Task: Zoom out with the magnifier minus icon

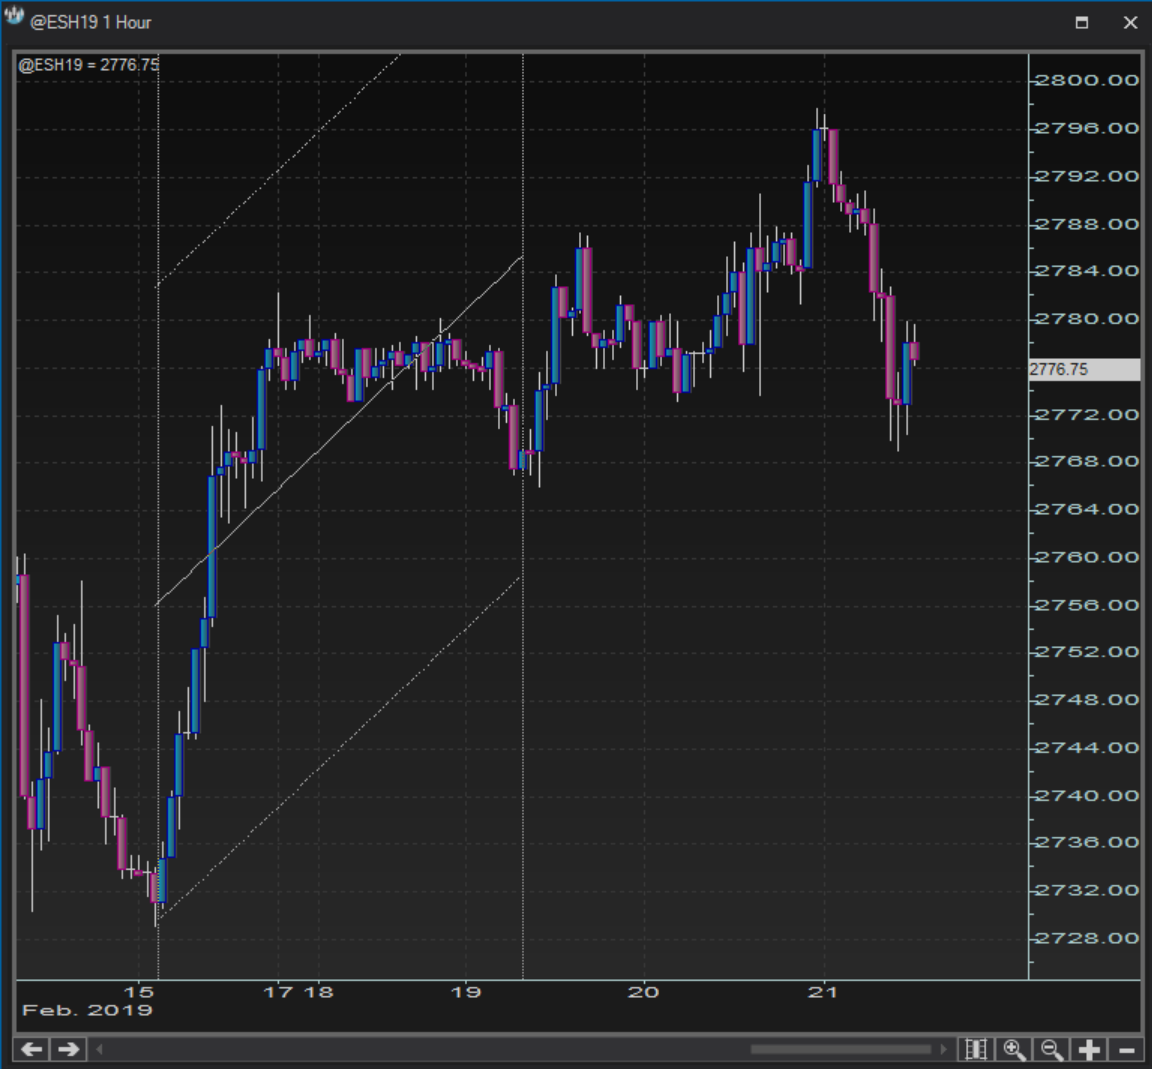Action: tap(1051, 1049)
